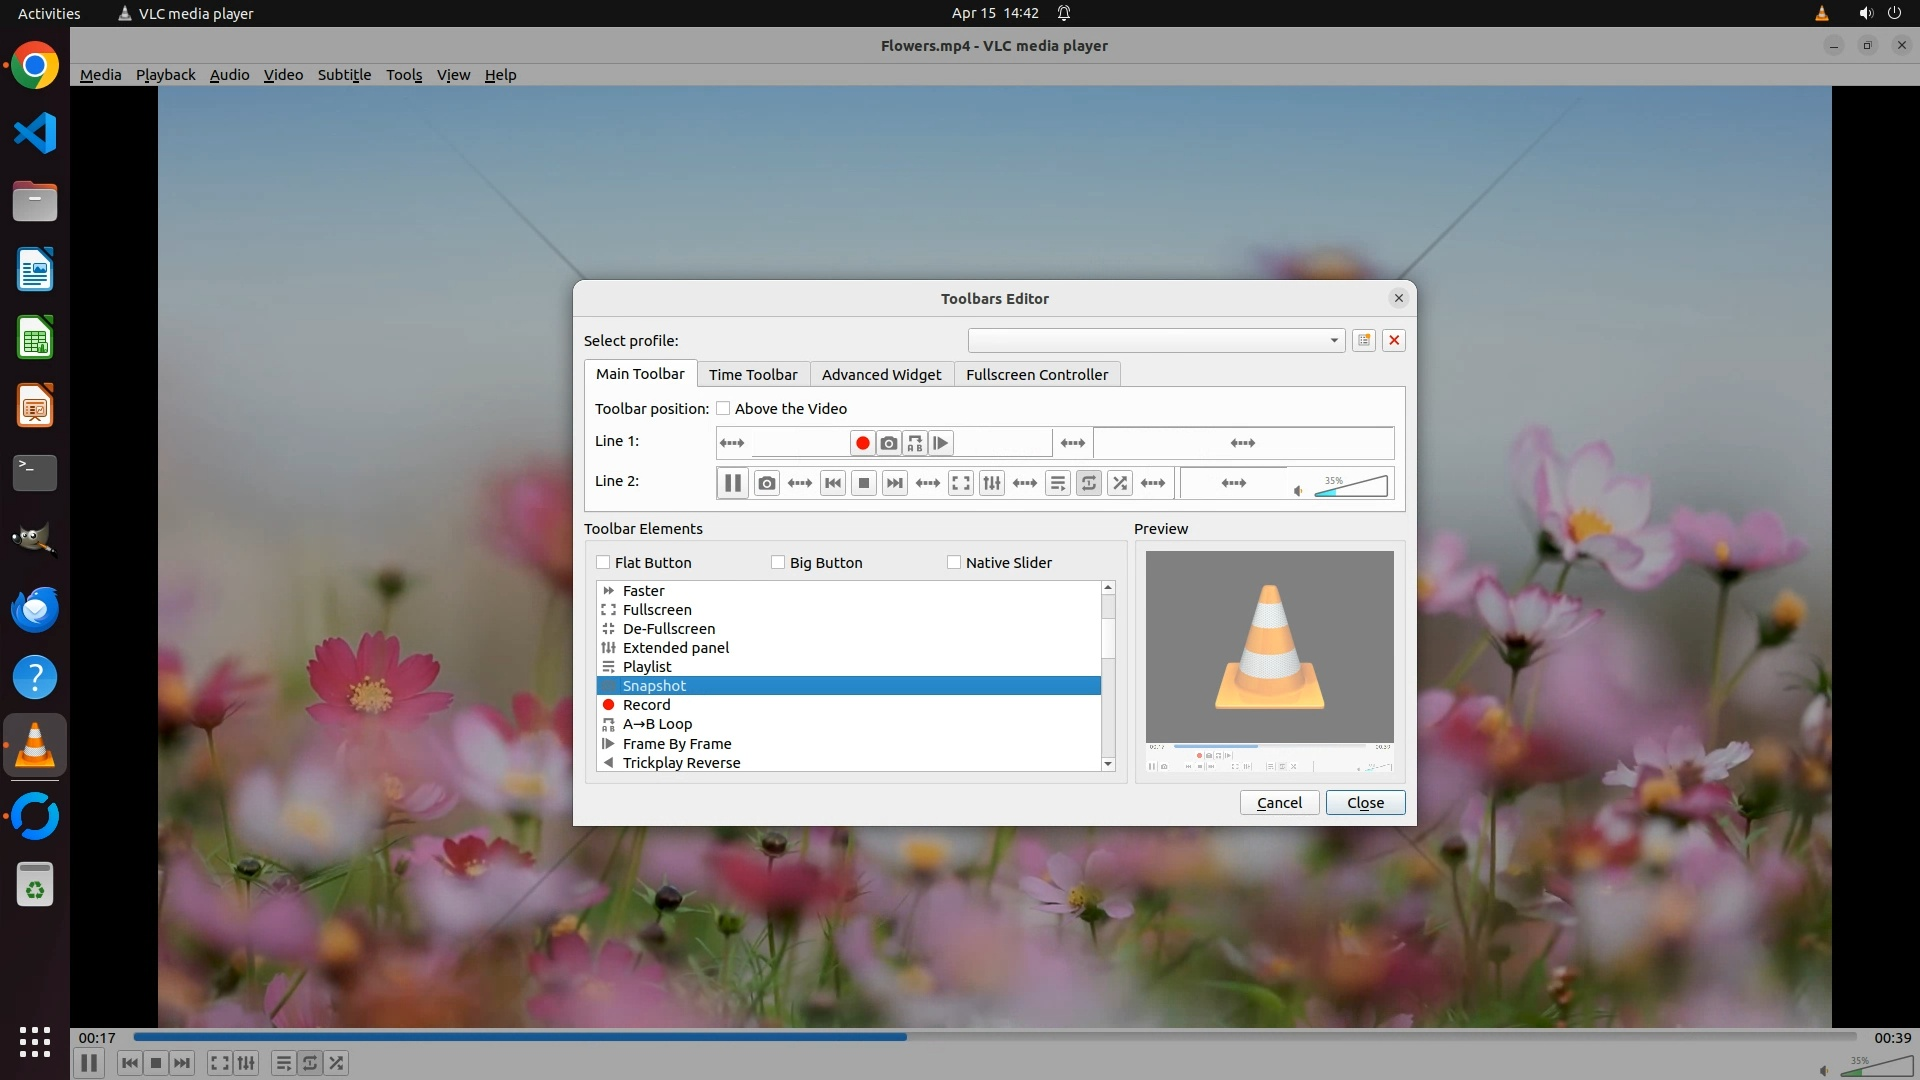This screenshot has width=1920, height=1080.
Task: Check the Flat Button option
Action: click(603, 562)
